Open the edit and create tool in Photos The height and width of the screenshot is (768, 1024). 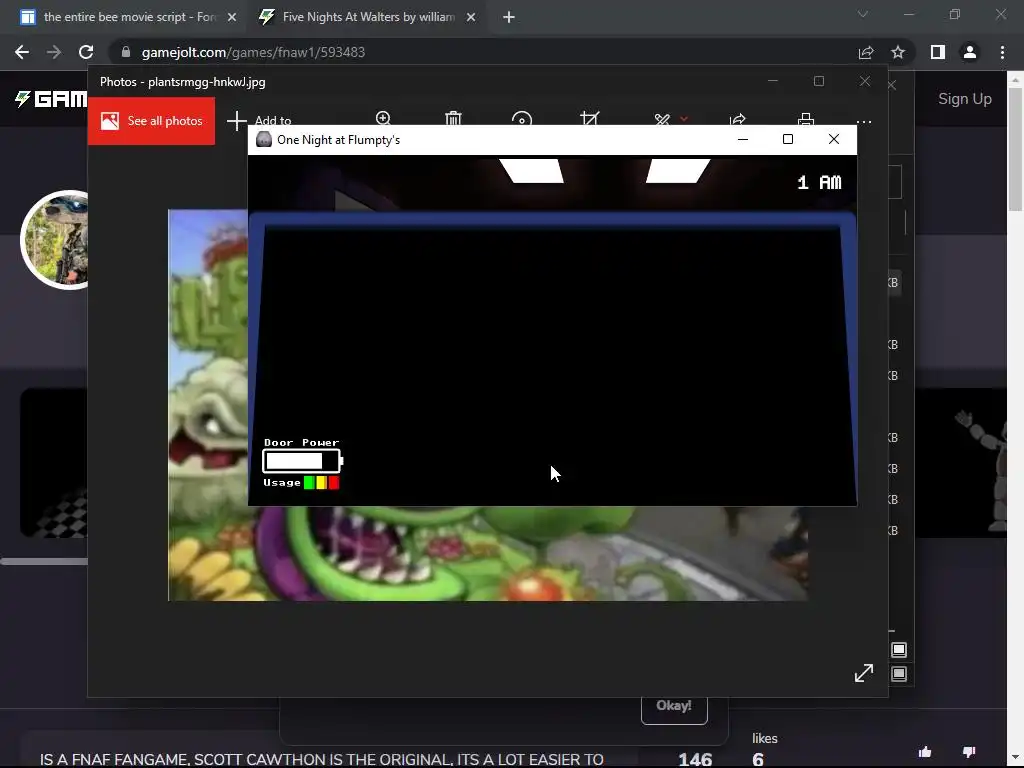(x=662, y=119)
